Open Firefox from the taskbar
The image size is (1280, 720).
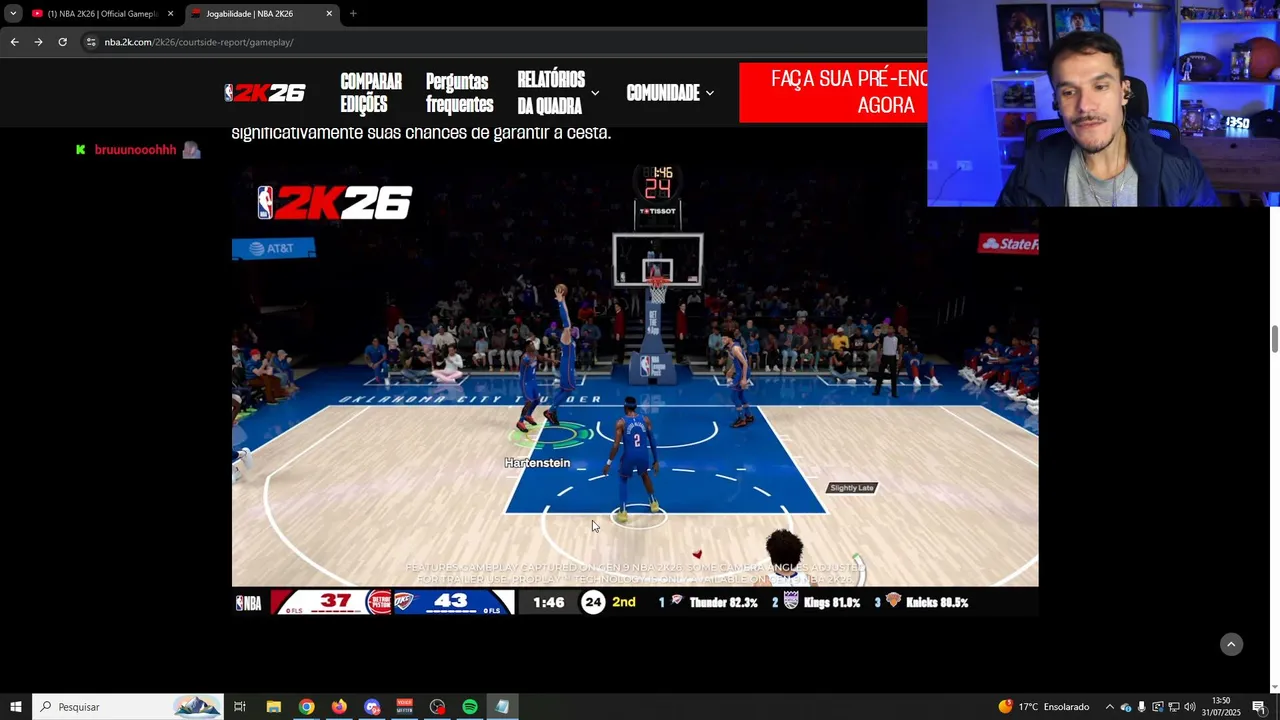pos(339,707)
